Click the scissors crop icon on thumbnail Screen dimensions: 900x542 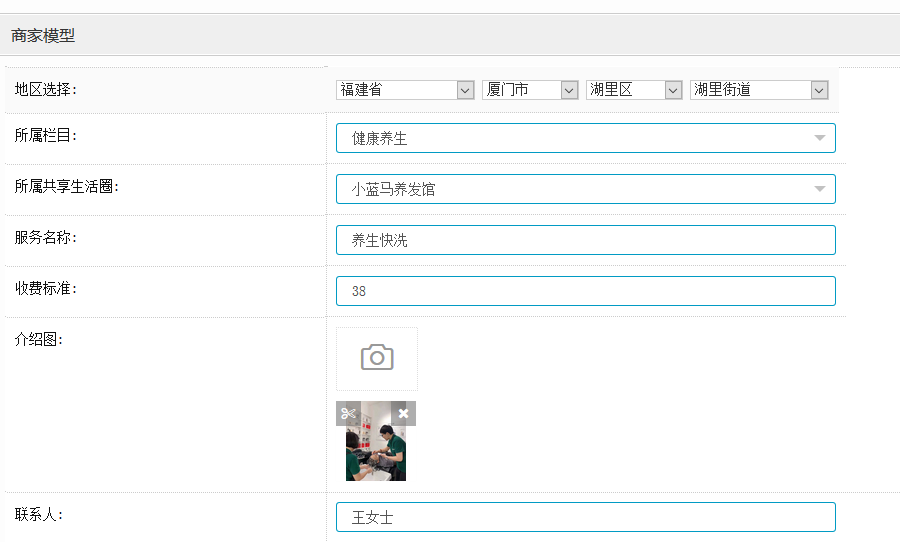(348, 414)
